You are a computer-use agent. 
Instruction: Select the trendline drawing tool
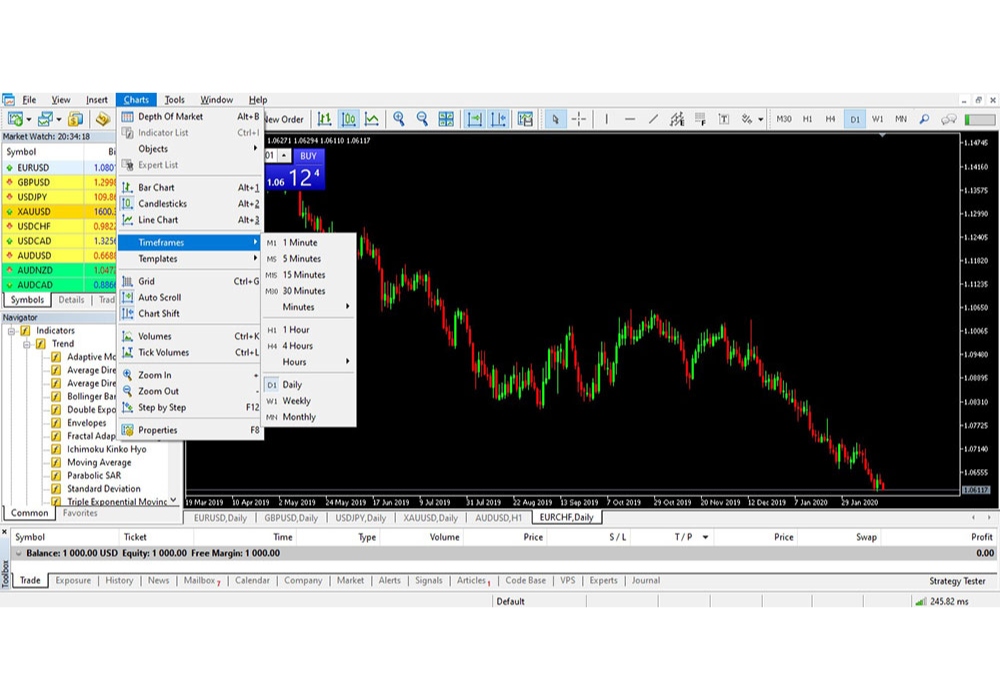pos(653,119)
